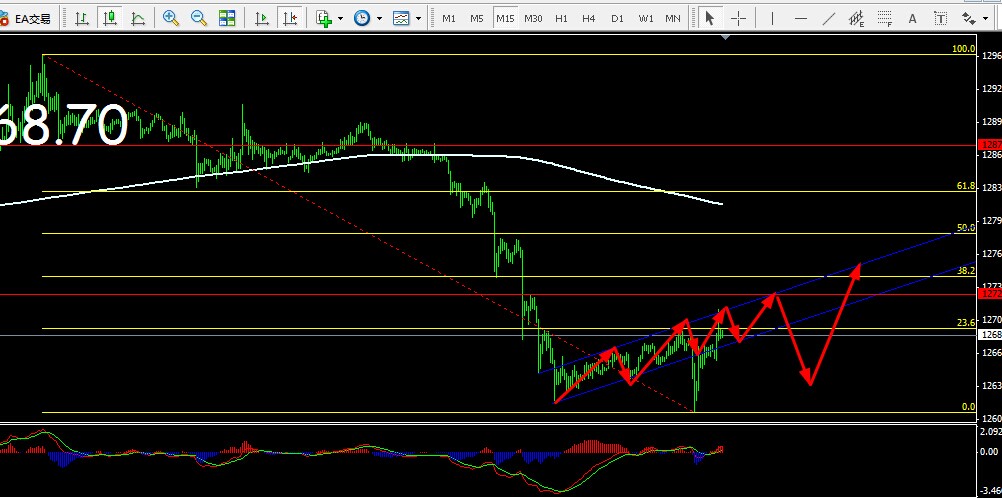
Task: Select the M1 timeframe
Action: (x=449, y=19)
